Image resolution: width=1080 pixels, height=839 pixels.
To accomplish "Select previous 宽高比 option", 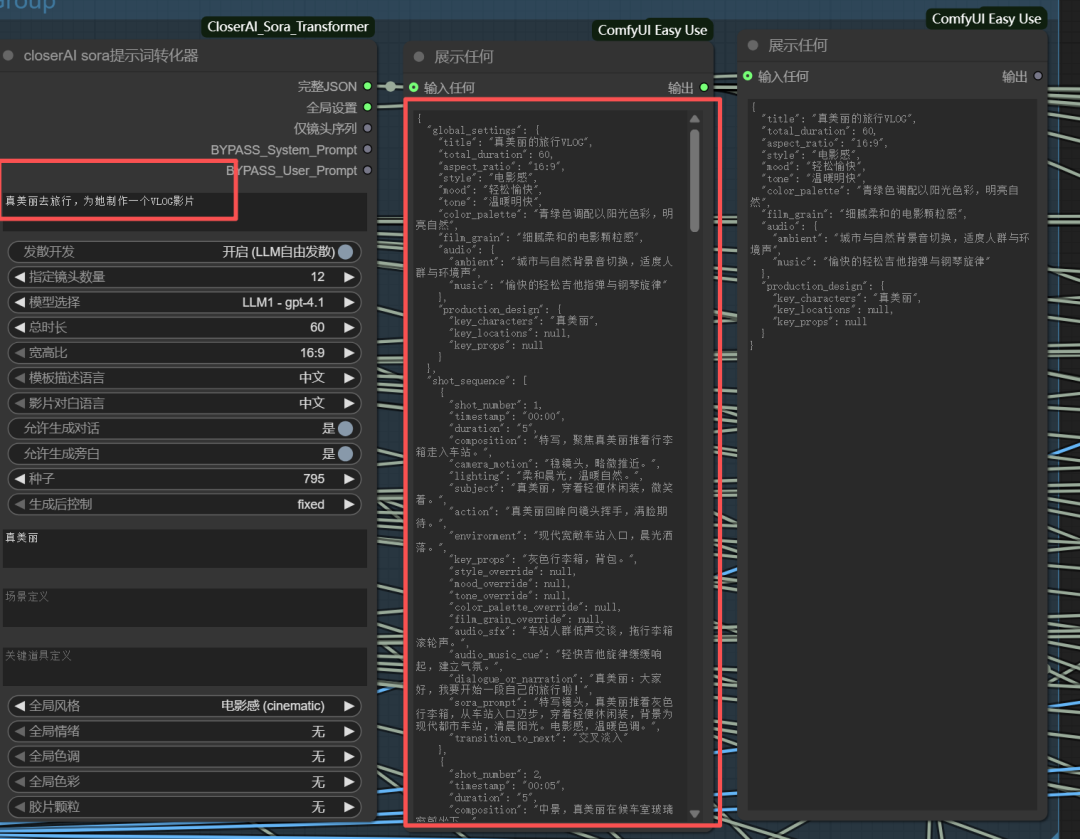I will [19, 353].
